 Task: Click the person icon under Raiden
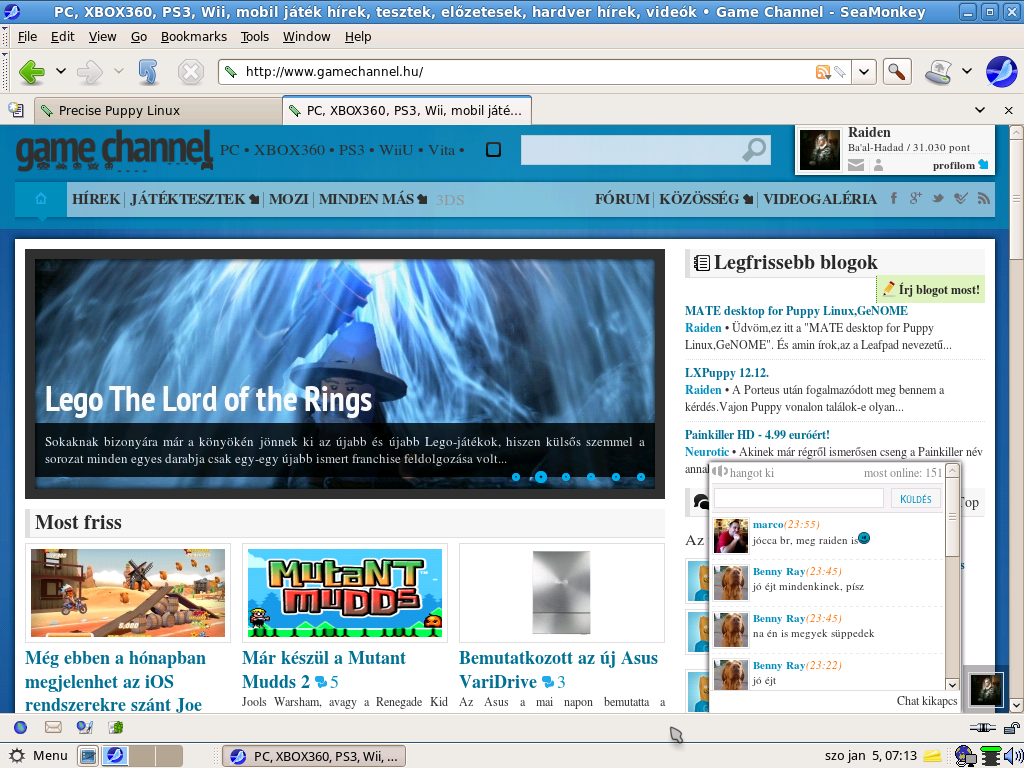click(x=878, y=165)
